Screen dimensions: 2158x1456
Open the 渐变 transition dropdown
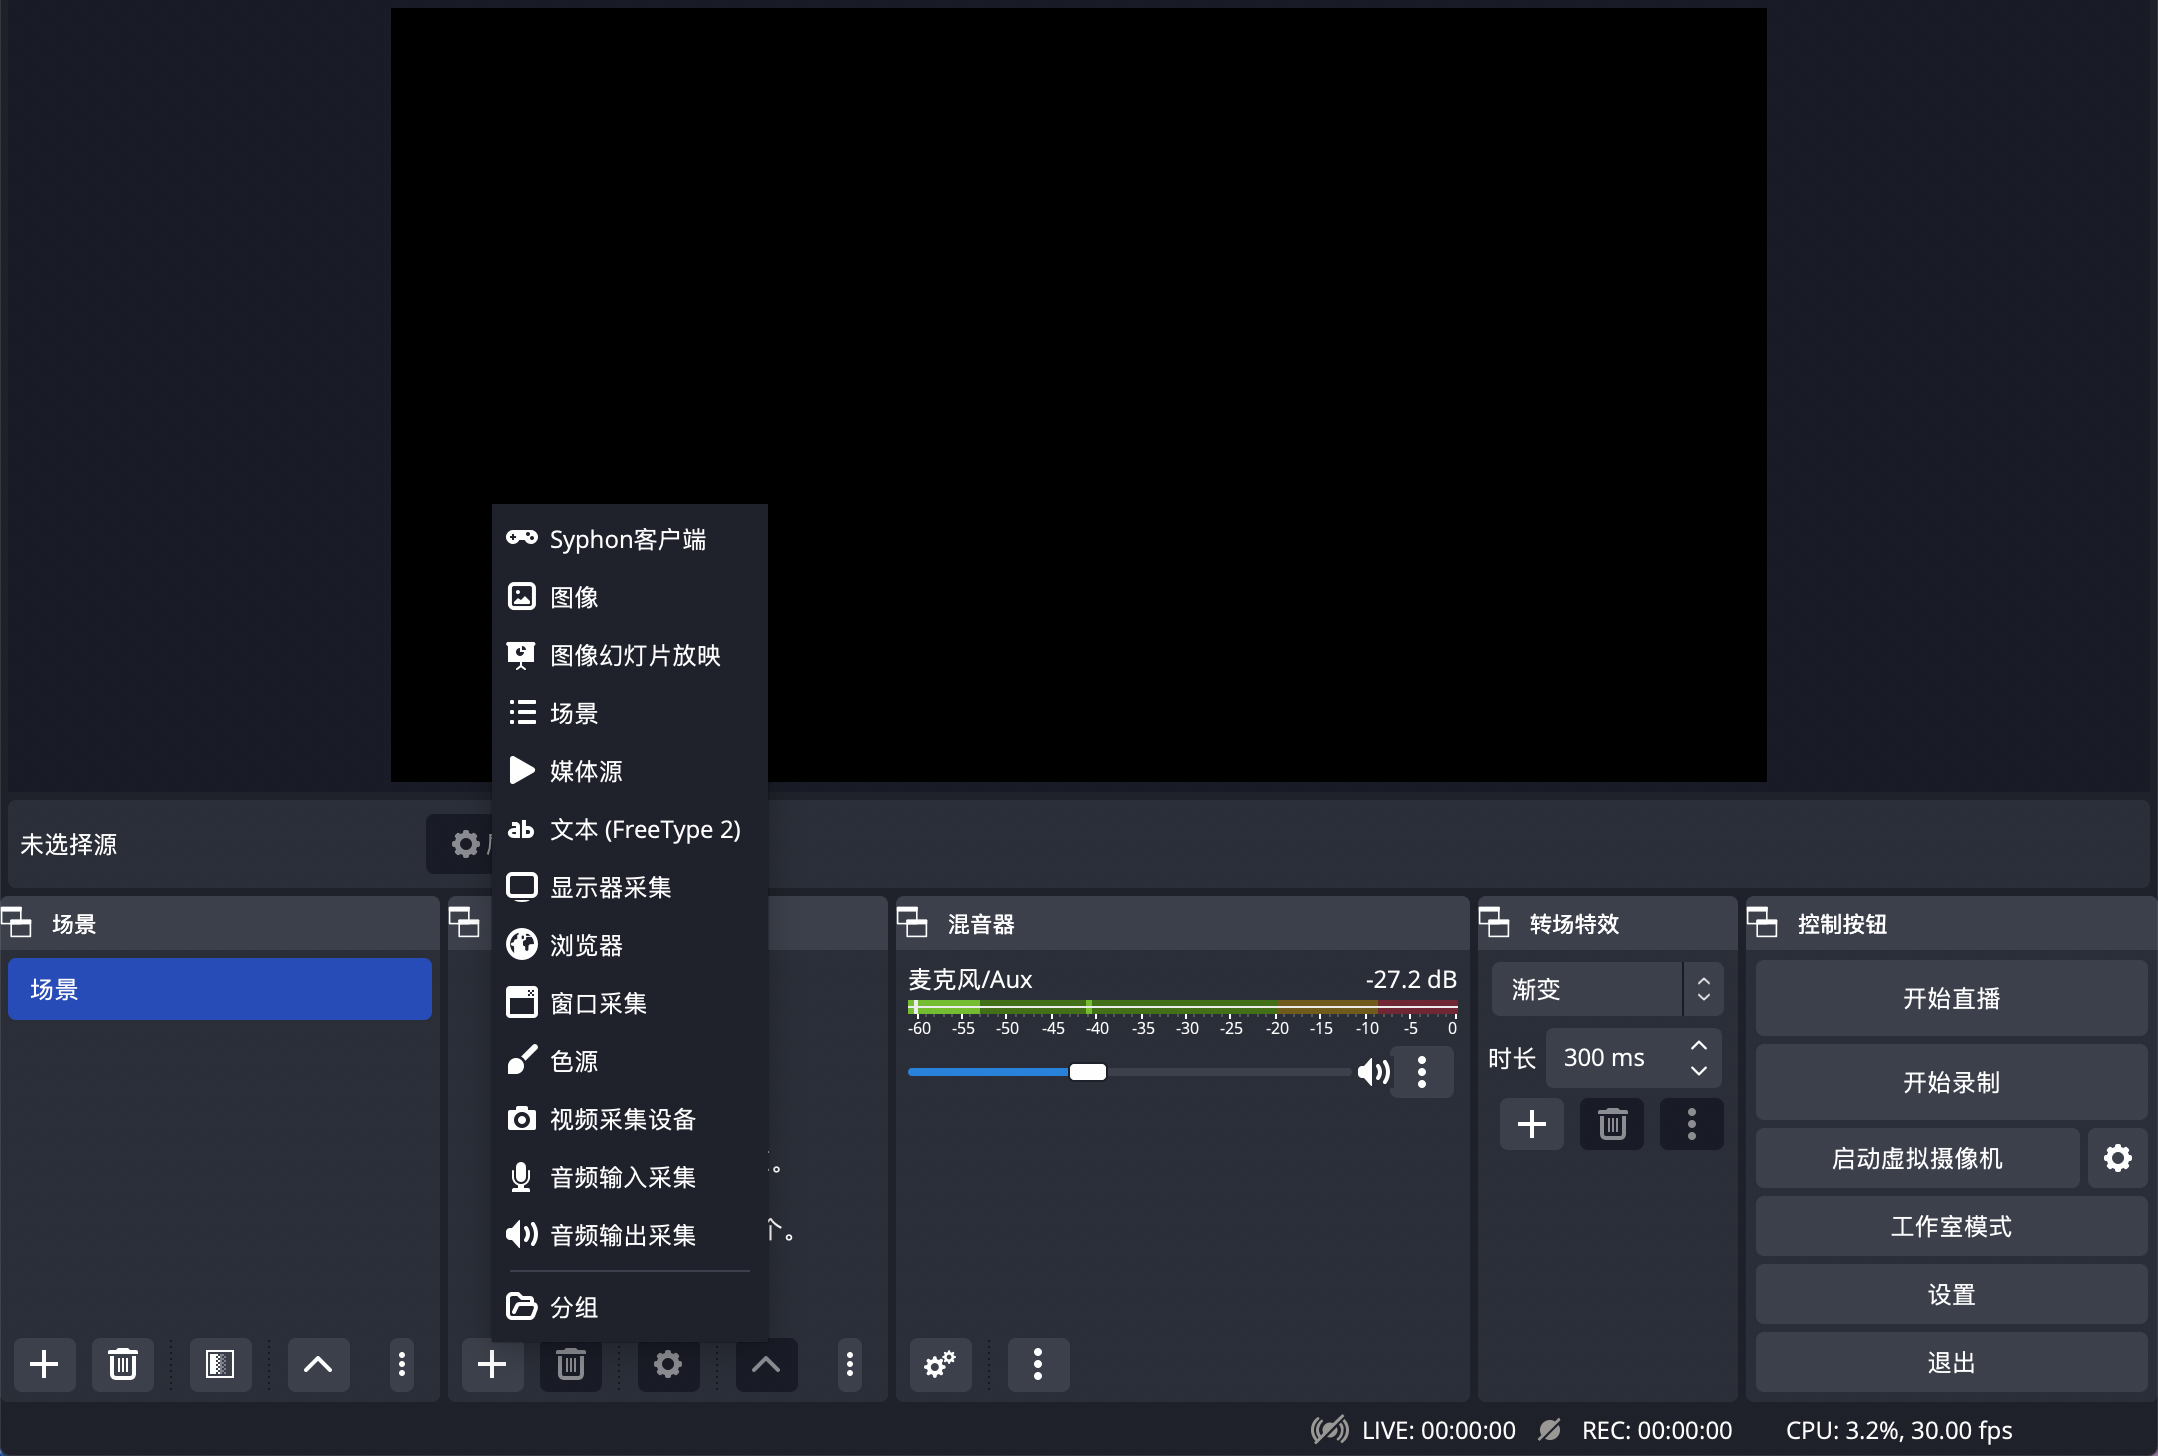click(1607, 989)
